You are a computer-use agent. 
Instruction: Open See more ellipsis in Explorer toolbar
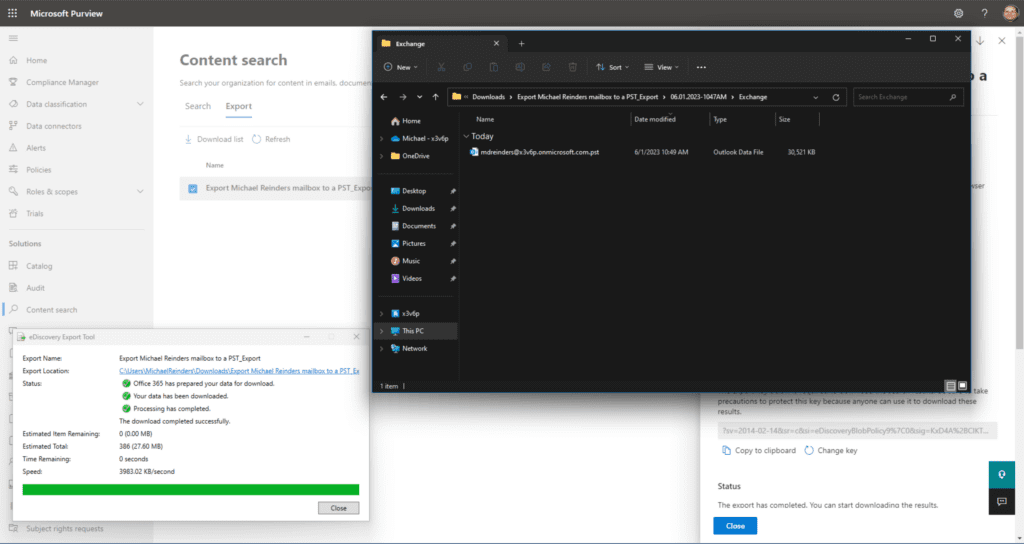tap(701, 67)
